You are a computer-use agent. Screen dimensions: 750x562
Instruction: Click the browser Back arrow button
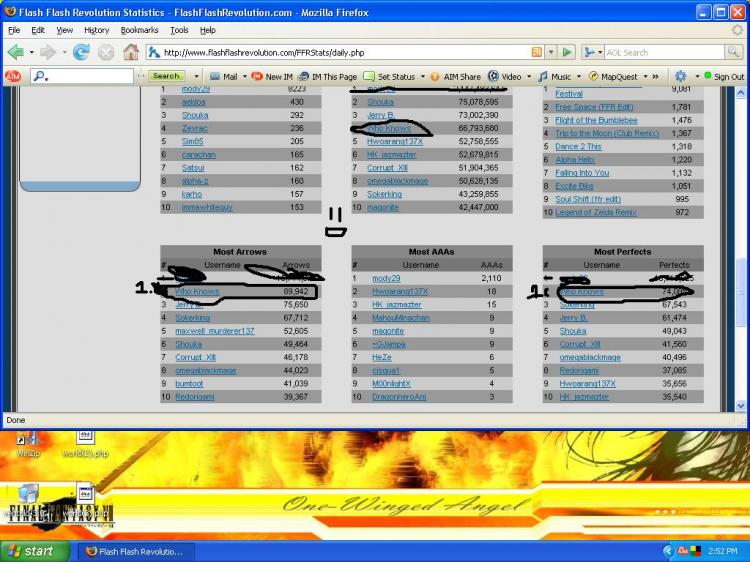[16, 52]
